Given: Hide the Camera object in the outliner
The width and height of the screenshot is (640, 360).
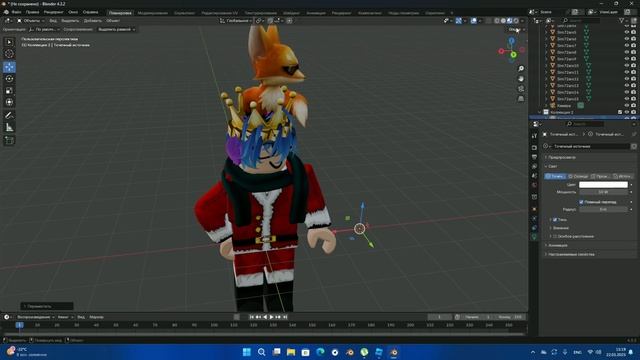Looking at the screenshot, I should click(x=627, y=106).
